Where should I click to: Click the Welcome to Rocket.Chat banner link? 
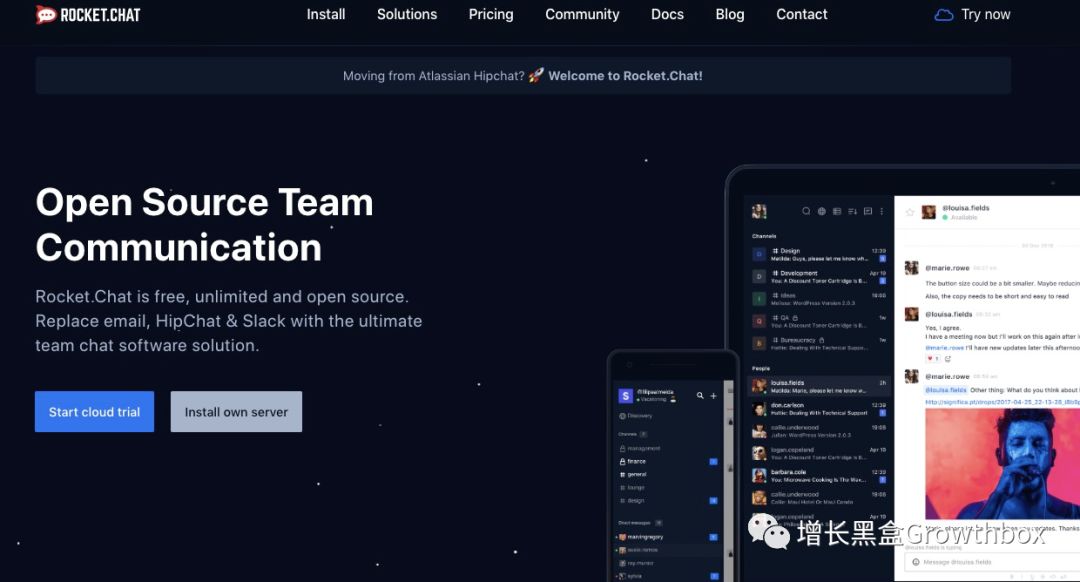(625, 76)
